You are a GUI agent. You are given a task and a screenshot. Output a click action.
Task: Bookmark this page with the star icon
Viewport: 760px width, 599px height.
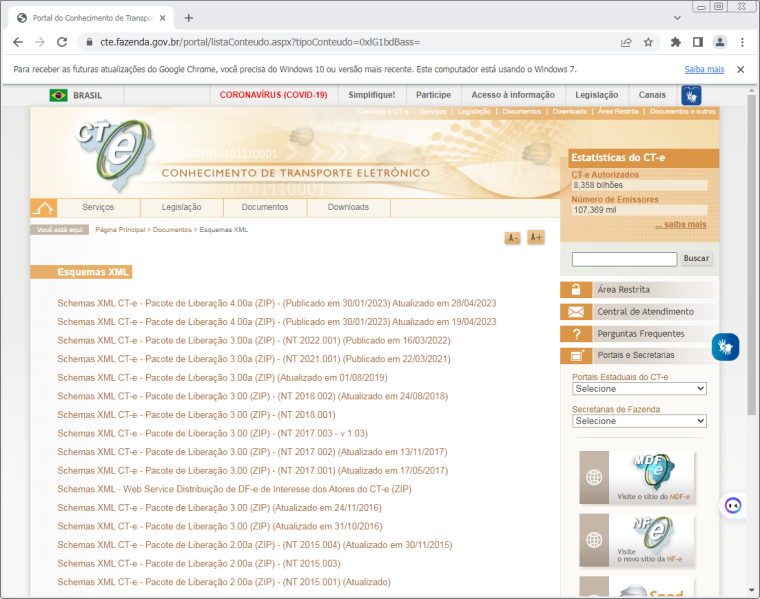[x=648, y=42]
